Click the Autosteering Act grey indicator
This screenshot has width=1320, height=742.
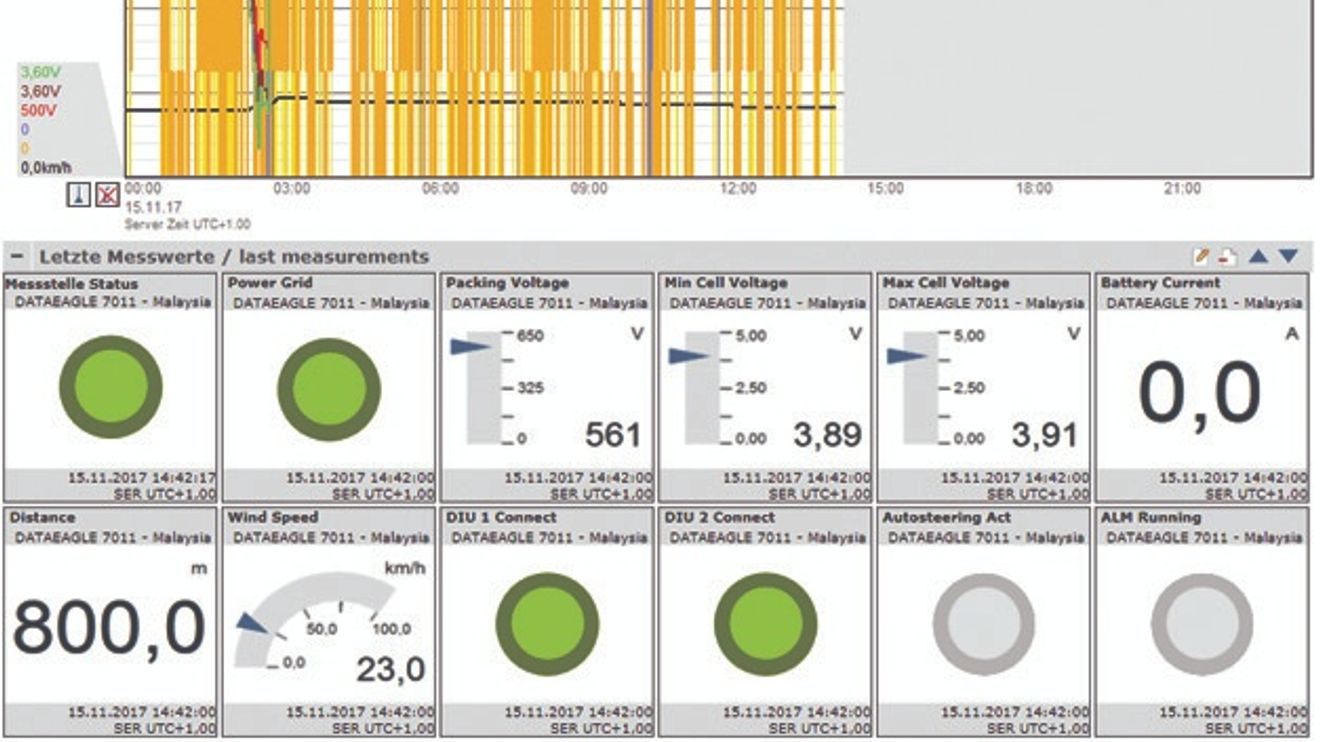click(x=983, y=623)
